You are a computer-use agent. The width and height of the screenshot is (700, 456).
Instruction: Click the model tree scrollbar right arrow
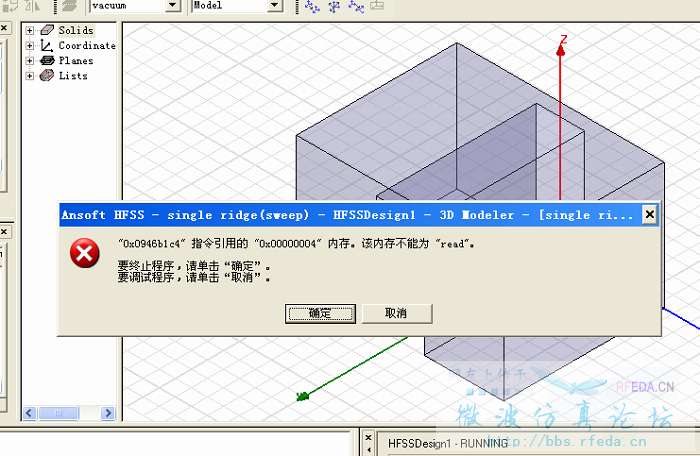(108, 413)
